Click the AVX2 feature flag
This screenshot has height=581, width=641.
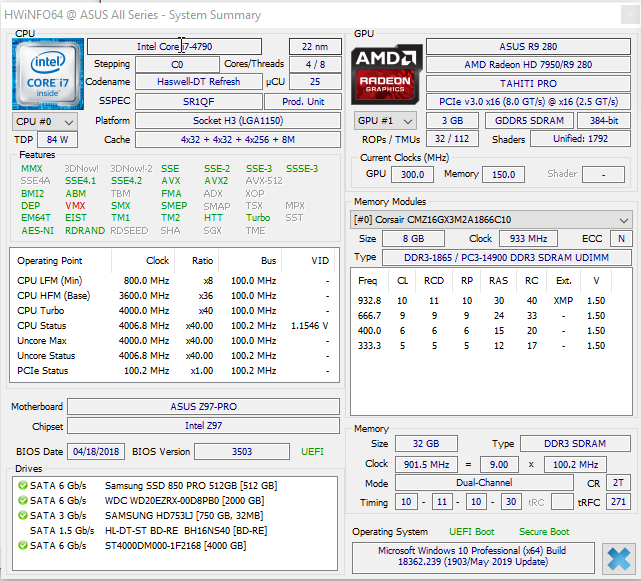[216, 181]
